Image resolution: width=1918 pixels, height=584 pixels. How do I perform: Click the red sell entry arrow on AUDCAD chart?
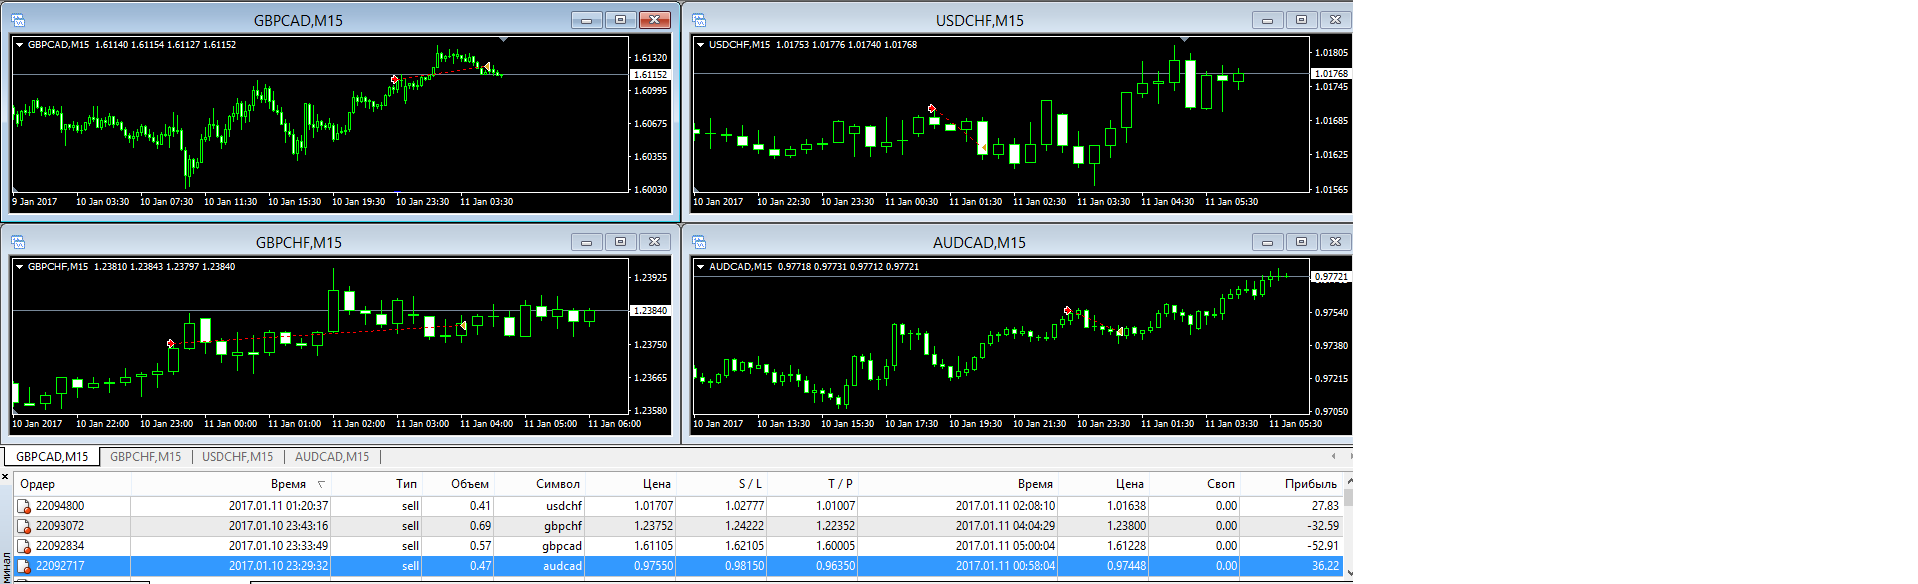(x=1067, y=310)
